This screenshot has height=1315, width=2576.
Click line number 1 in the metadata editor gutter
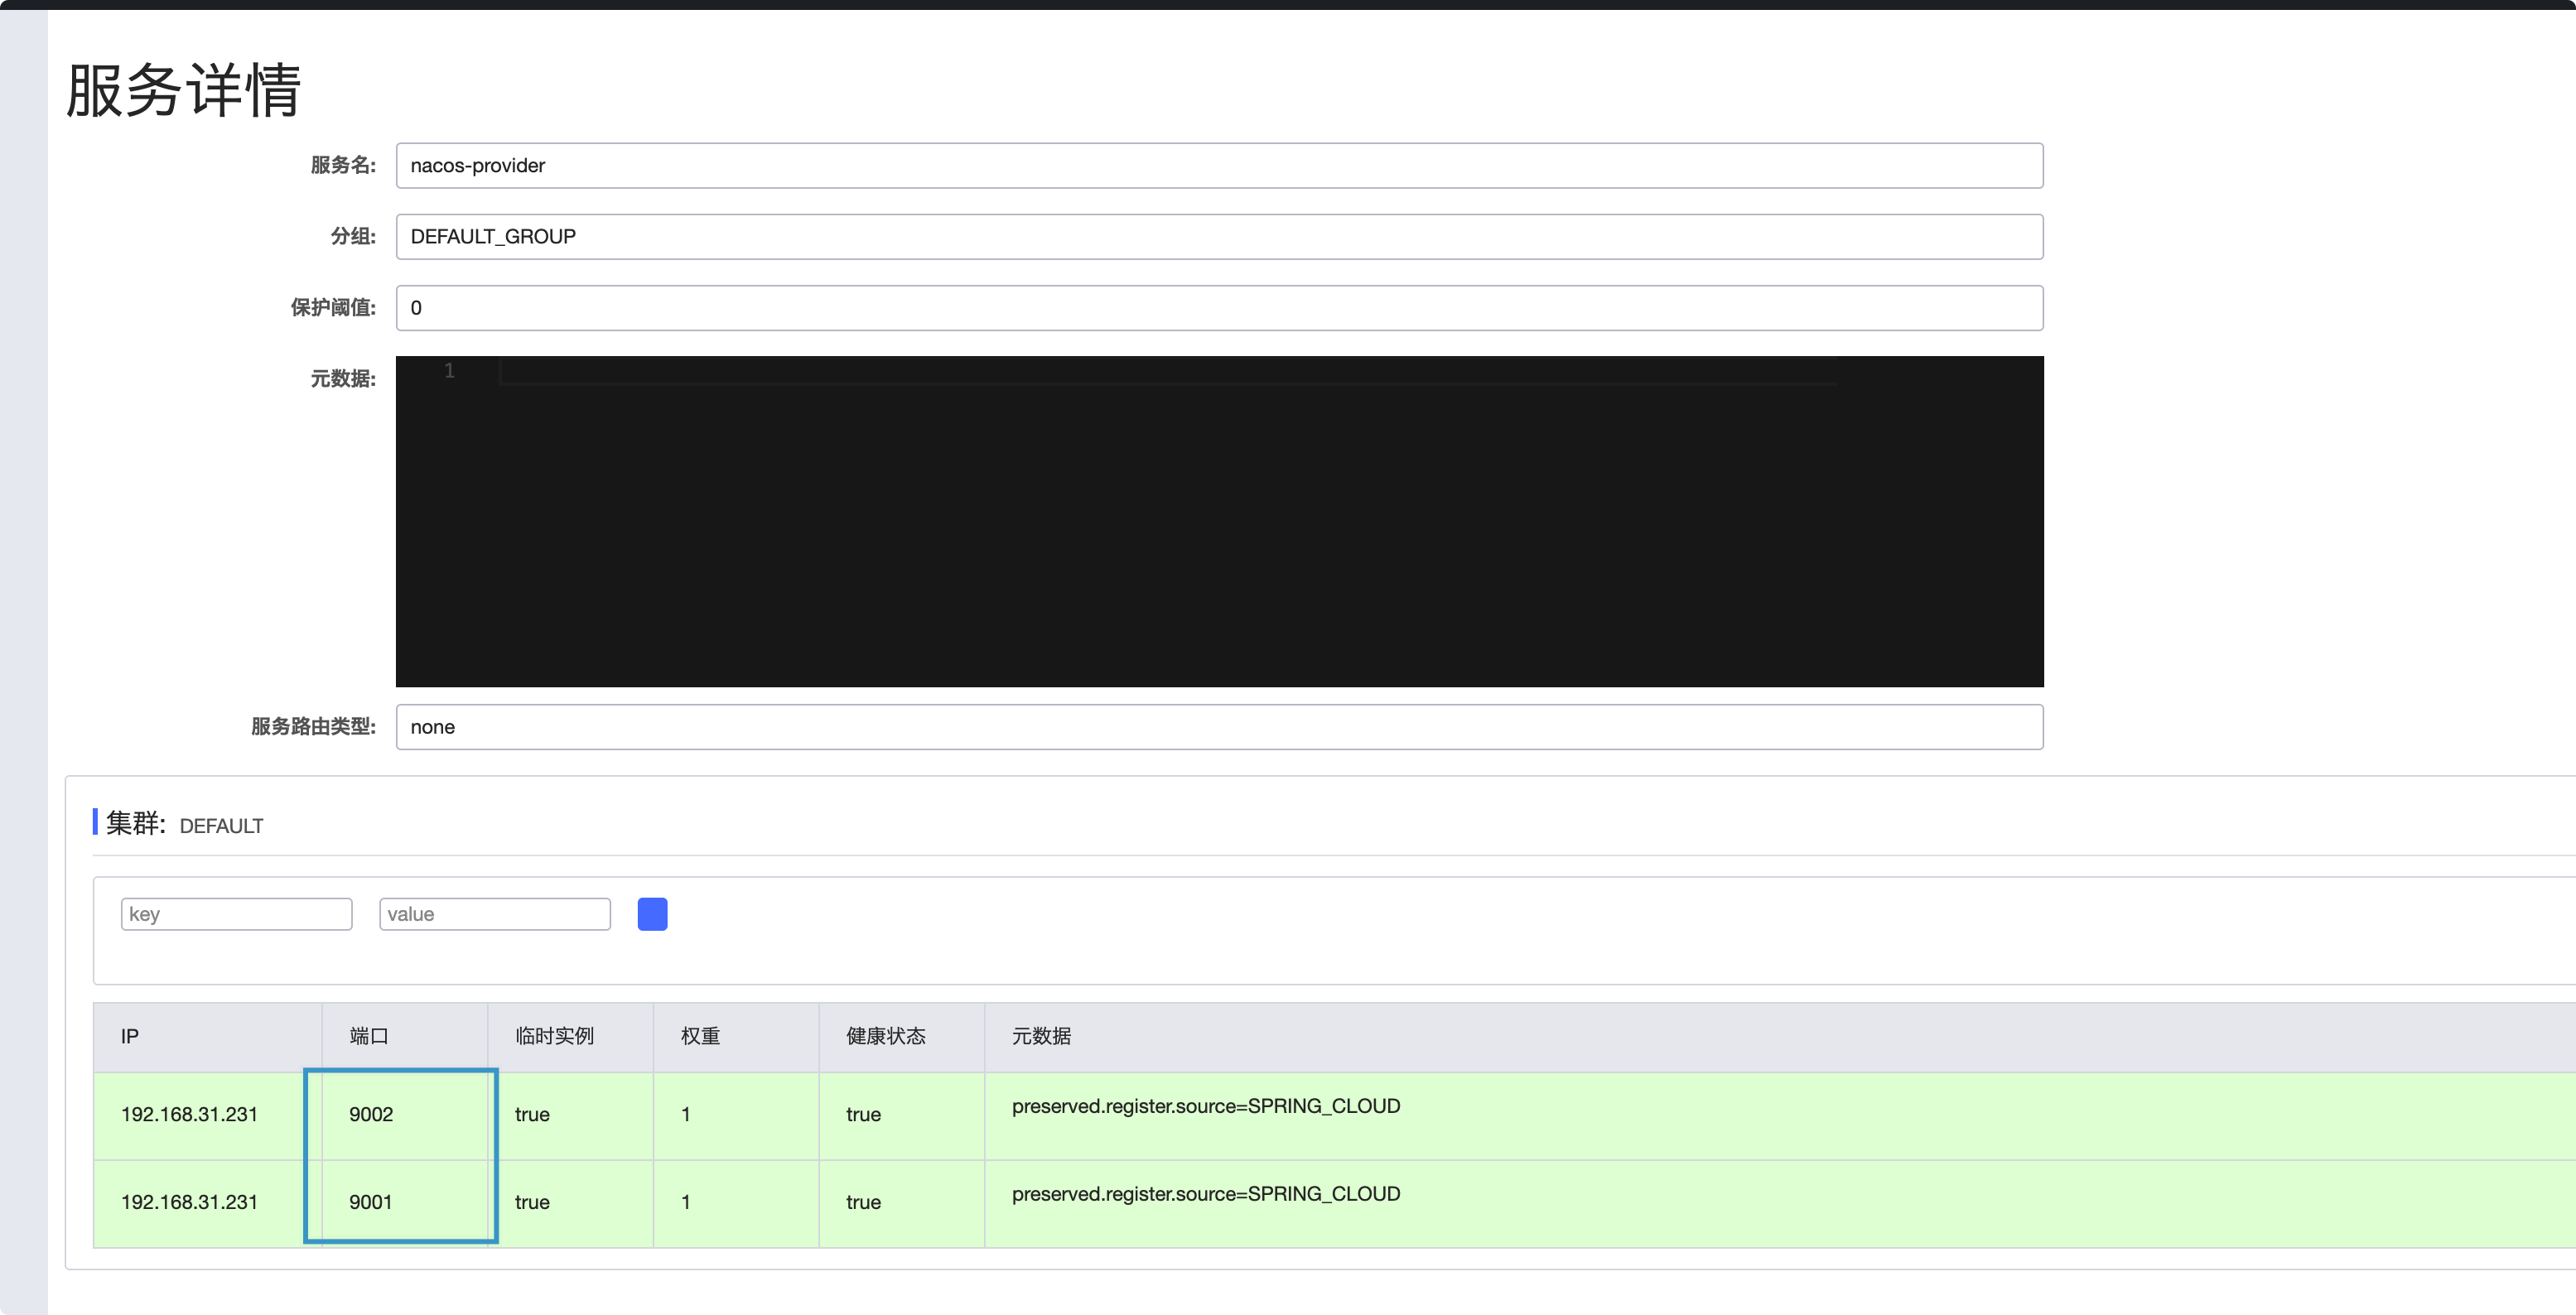[449, 371]
